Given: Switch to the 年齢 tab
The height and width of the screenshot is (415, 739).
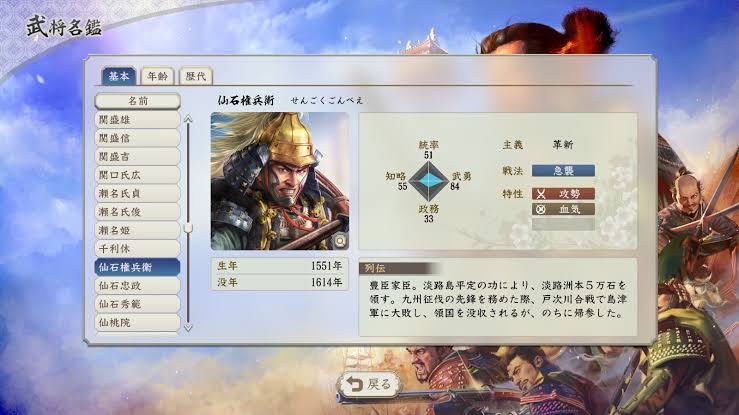Looking at the screenshot, I should point(157,76).
